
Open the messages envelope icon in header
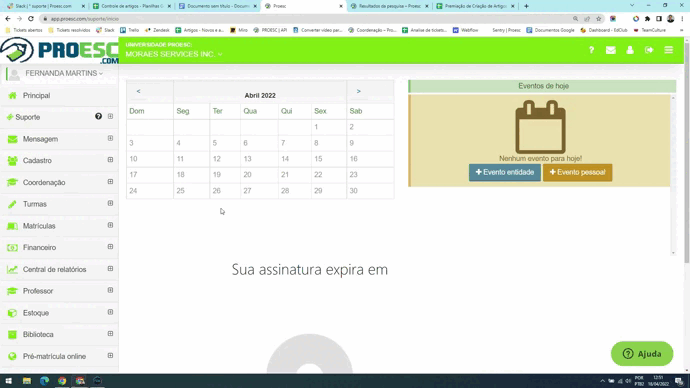(x=610, y=50)
